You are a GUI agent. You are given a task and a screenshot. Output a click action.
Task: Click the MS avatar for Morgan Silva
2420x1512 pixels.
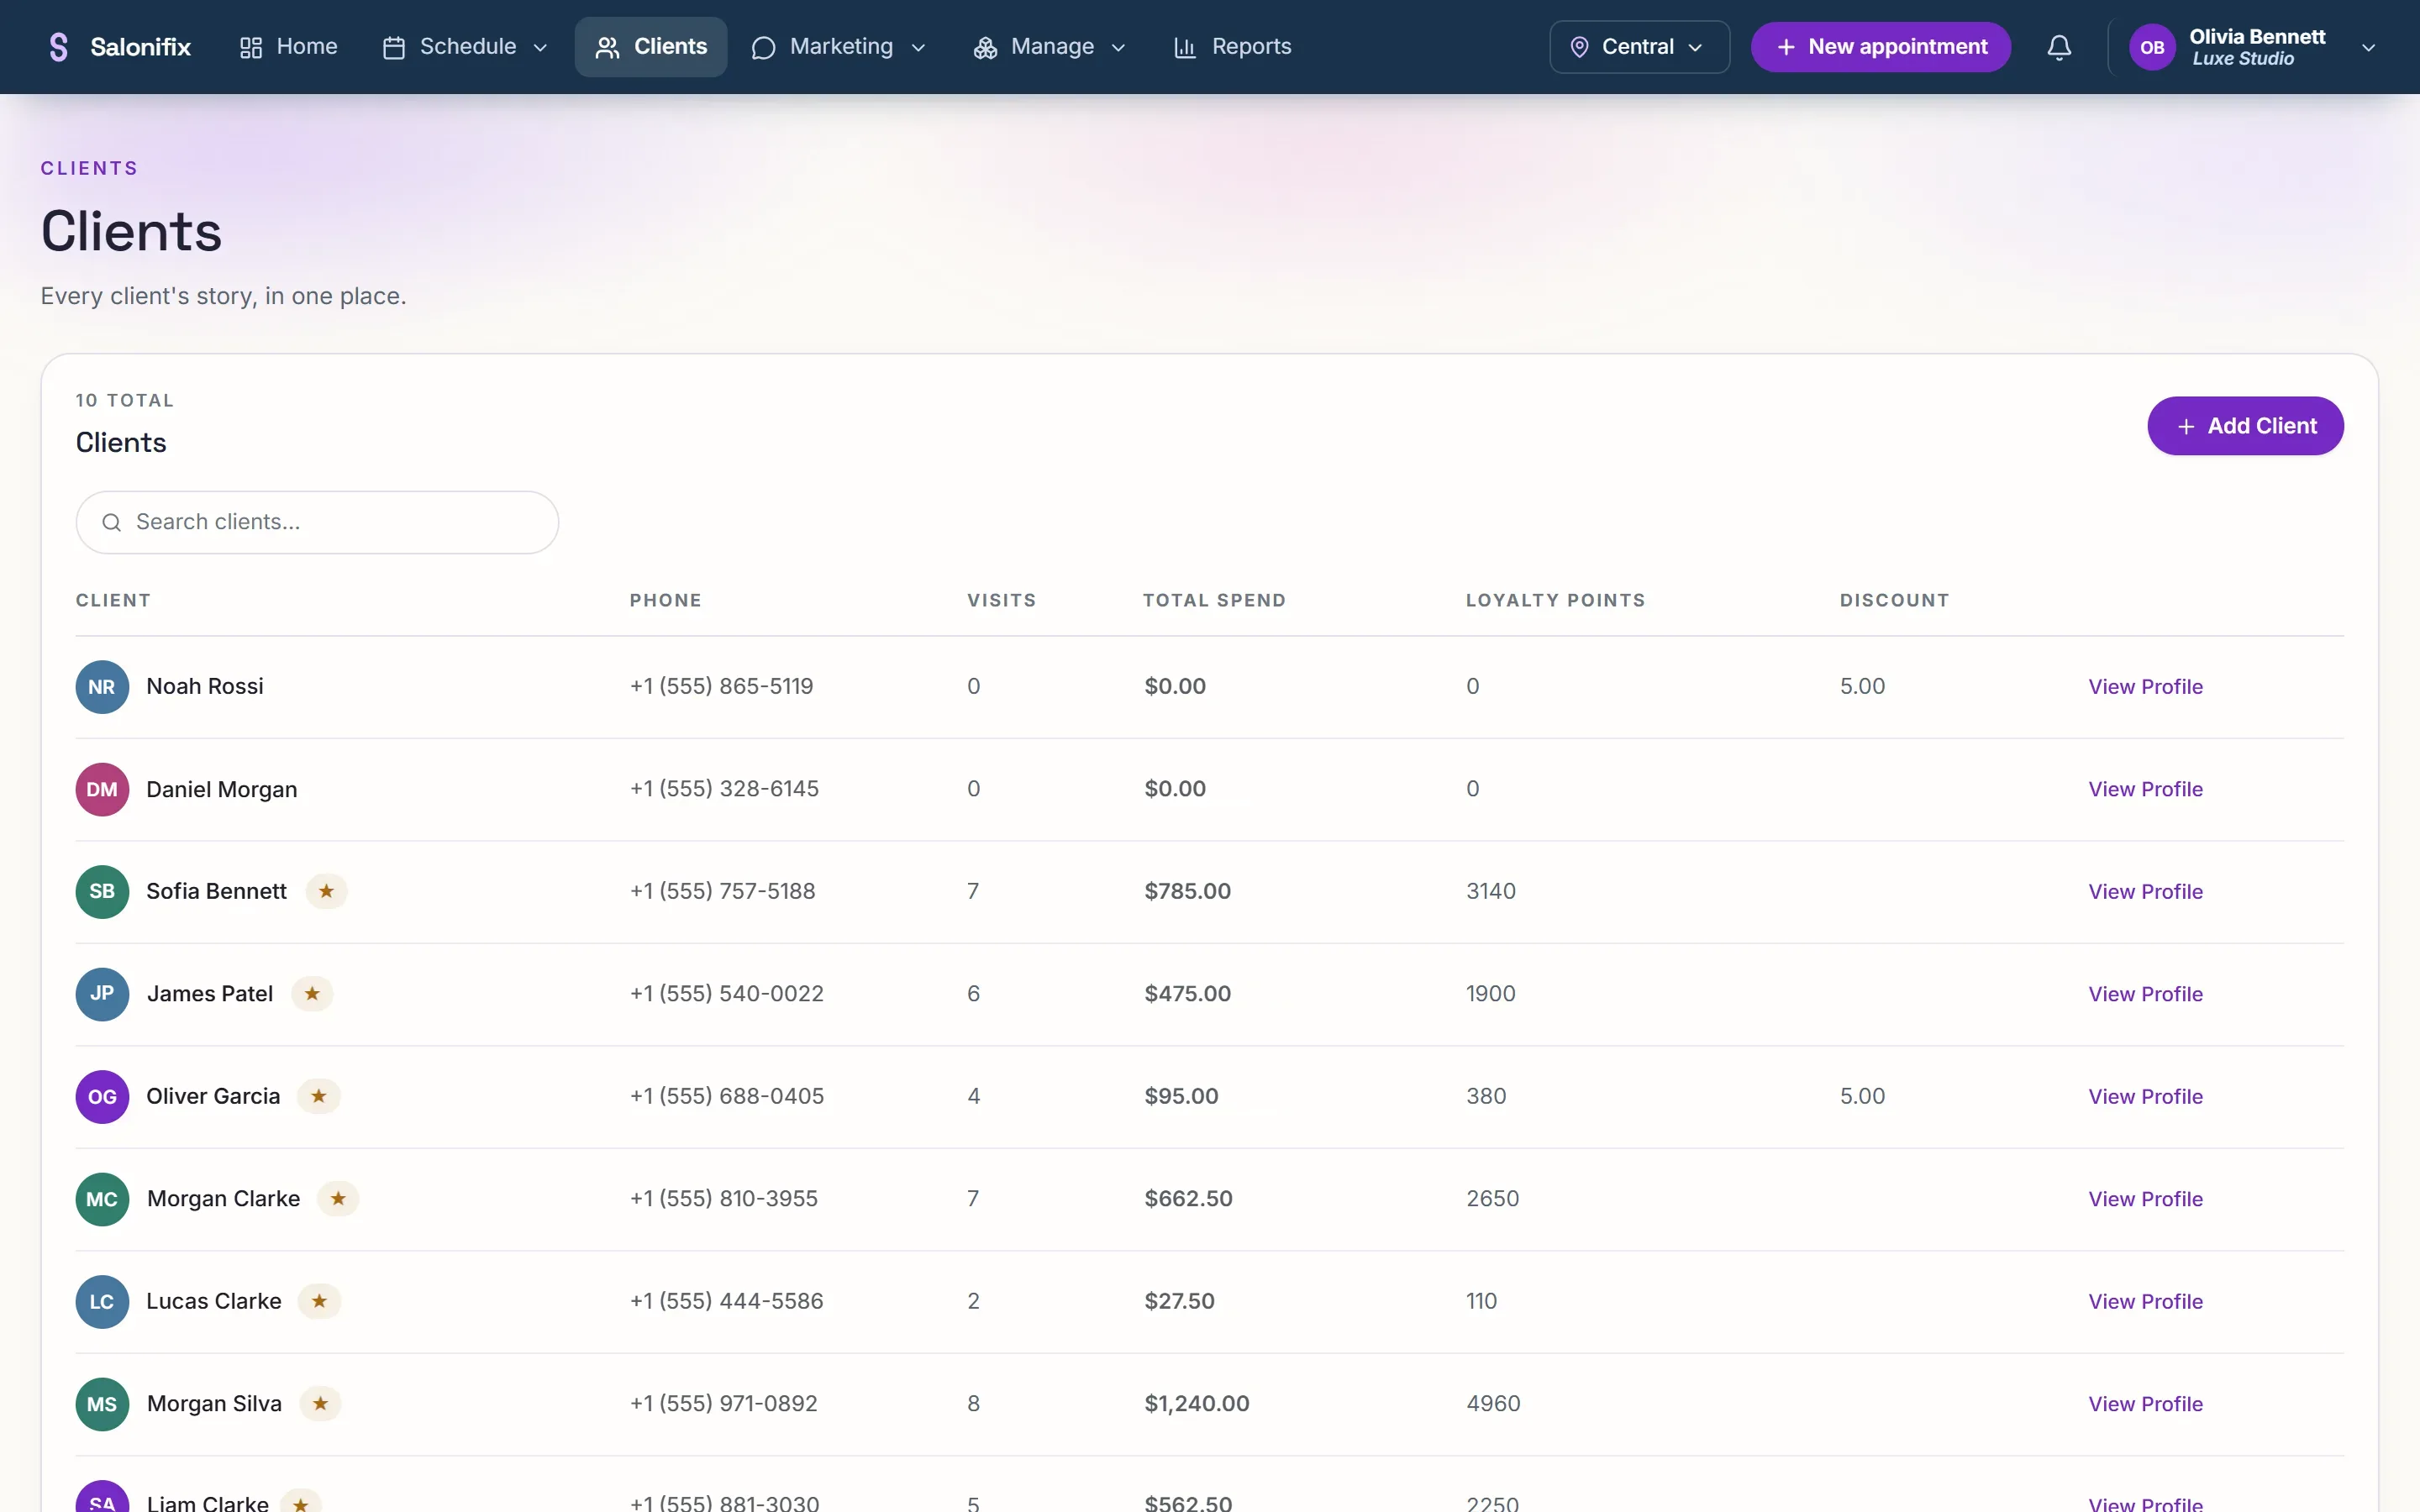[x=102, y=1404]
